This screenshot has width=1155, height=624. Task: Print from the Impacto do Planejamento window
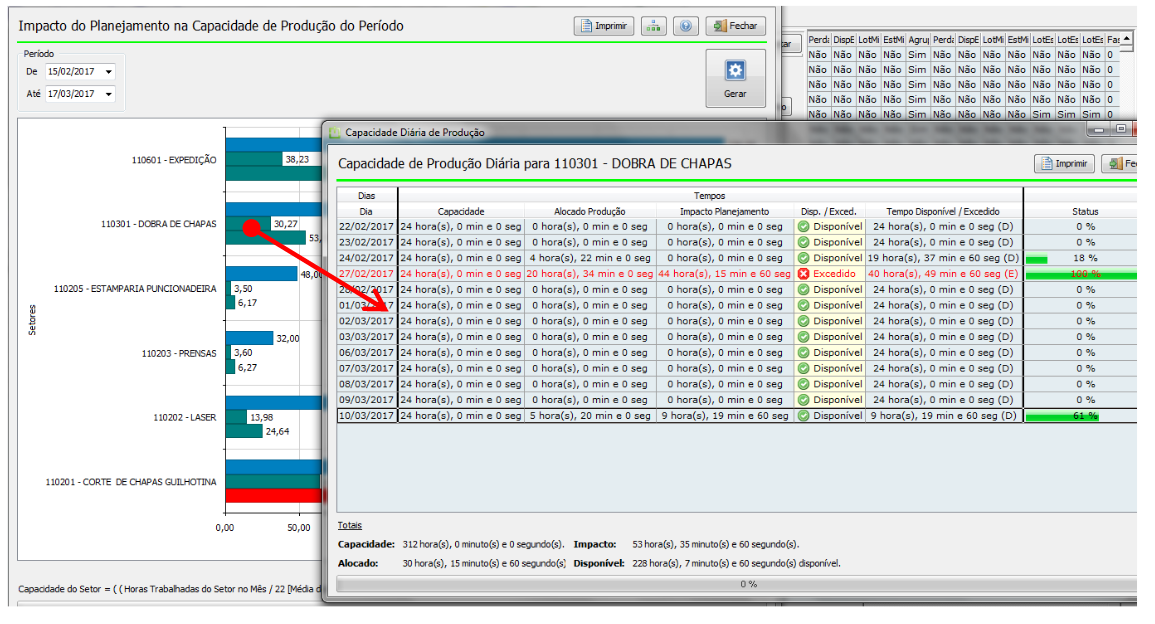coord(604,26)
